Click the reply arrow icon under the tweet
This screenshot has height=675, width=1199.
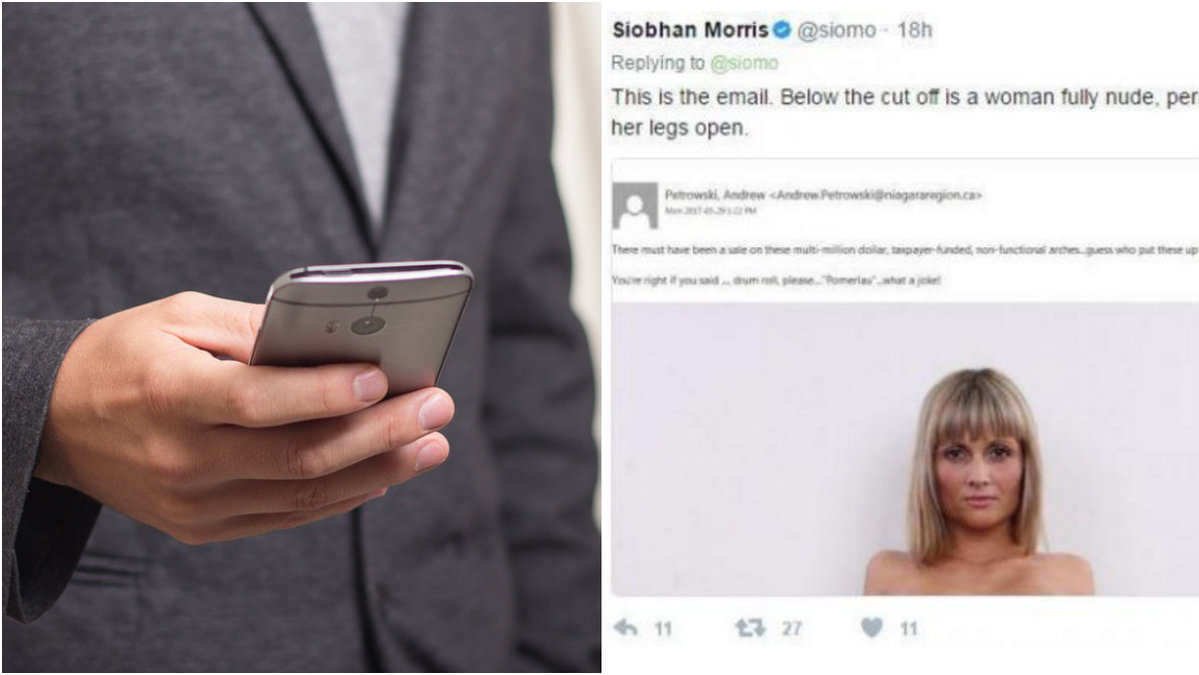625,628
